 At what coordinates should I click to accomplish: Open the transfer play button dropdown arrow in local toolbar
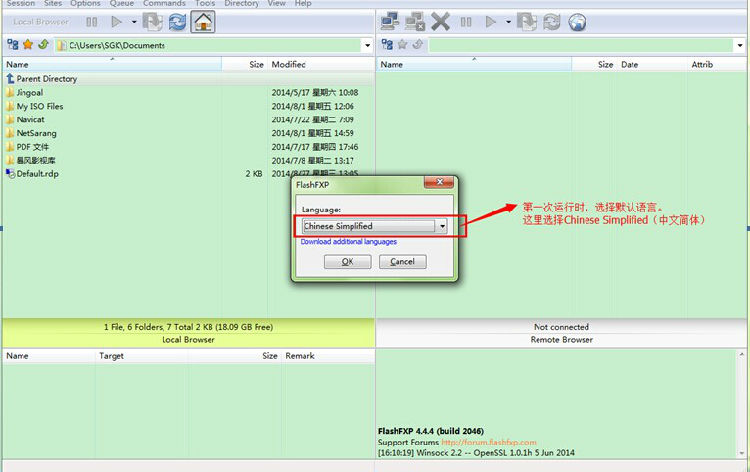pyautogui.click(x=133, y=21)
